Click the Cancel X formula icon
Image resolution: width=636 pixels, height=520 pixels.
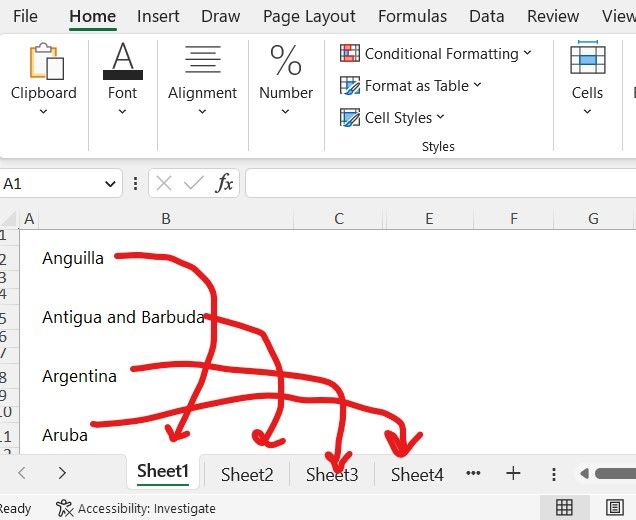[x=164, y=183]
